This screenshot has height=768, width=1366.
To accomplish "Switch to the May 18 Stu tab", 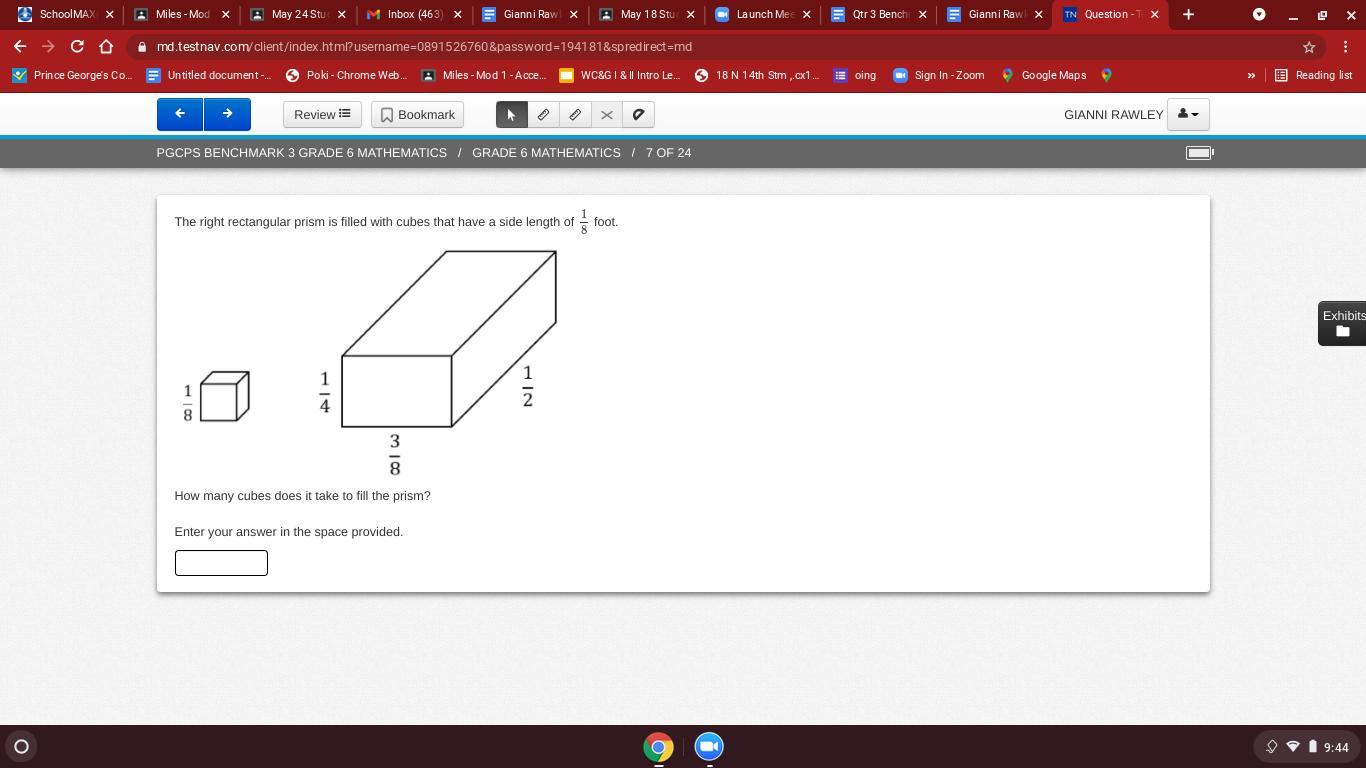I will [645, 14].
